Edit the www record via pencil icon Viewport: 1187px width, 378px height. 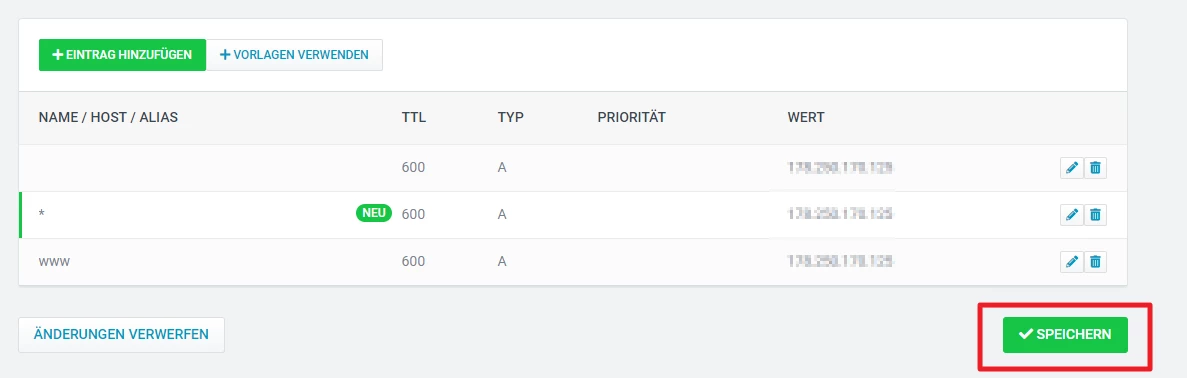[1071, 262]
